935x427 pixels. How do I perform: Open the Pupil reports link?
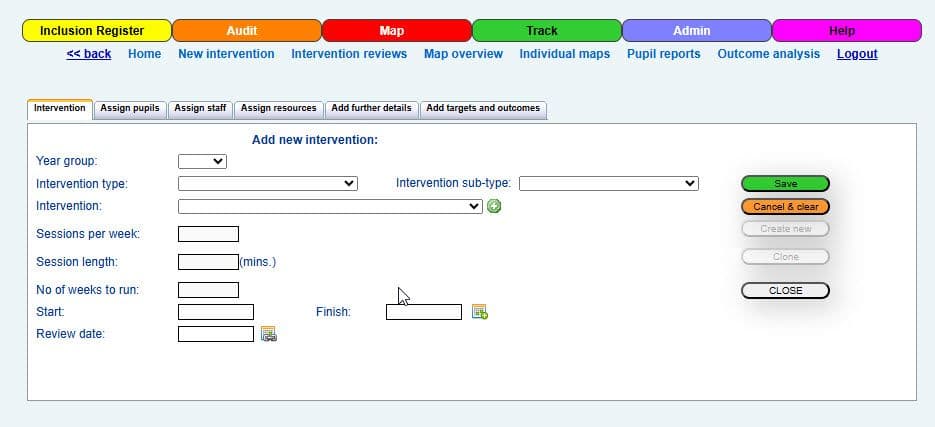point(664,54)
